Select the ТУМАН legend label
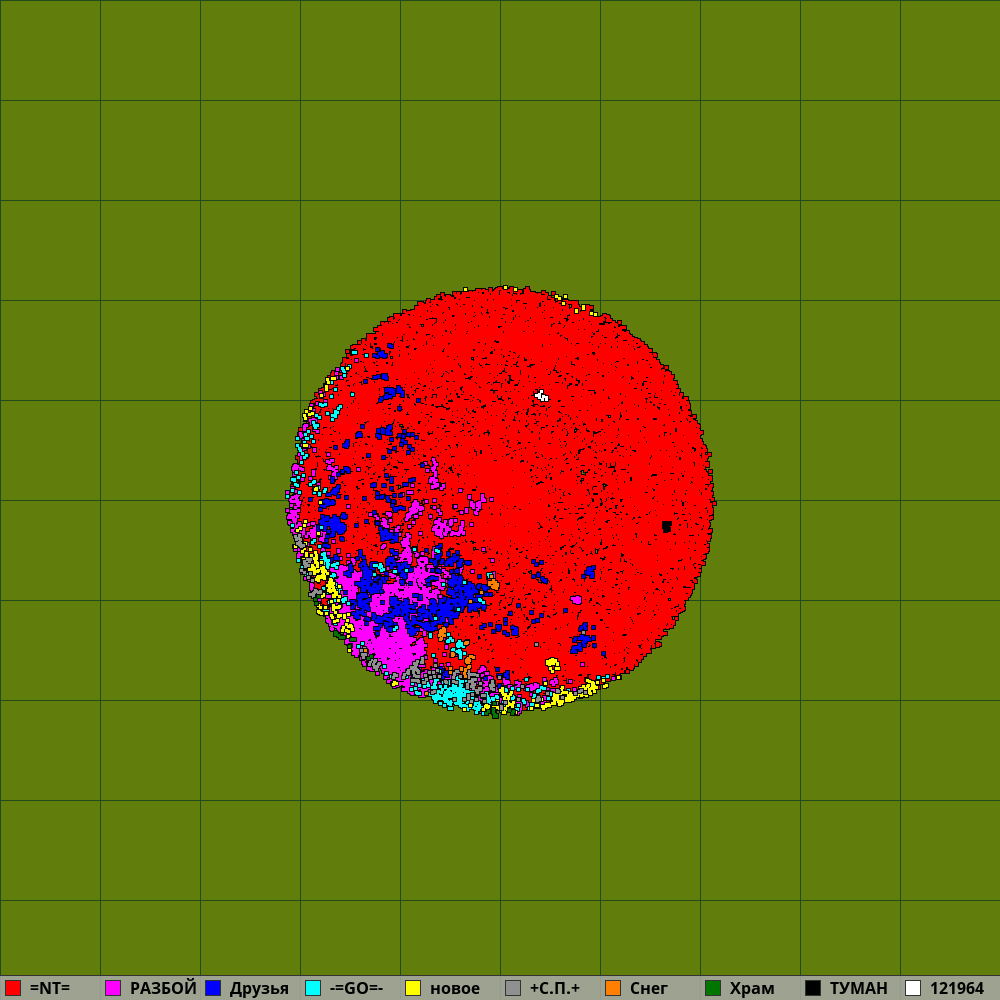1000x1000 pixels. click(x=858, y=988)
